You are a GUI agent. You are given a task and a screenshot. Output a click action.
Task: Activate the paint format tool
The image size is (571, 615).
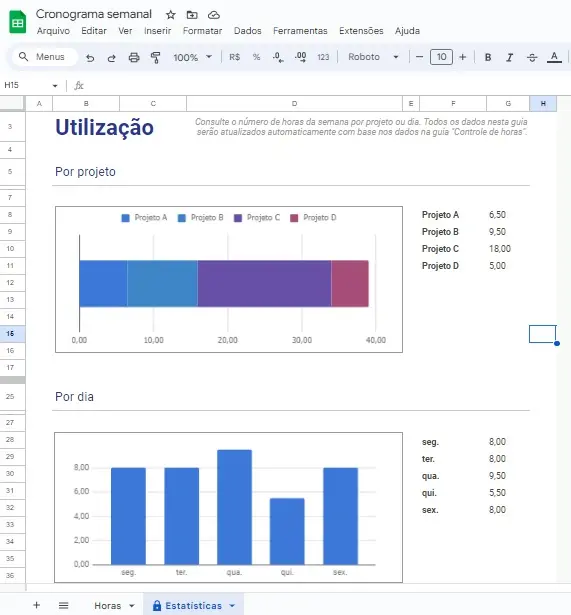(156, 58)
